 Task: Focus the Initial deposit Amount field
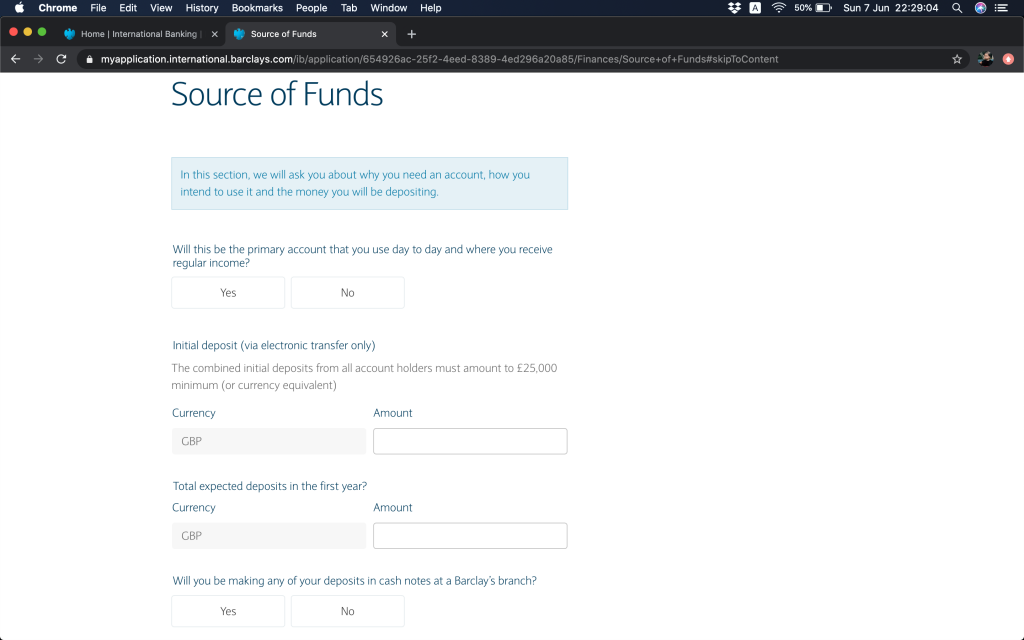470,441
